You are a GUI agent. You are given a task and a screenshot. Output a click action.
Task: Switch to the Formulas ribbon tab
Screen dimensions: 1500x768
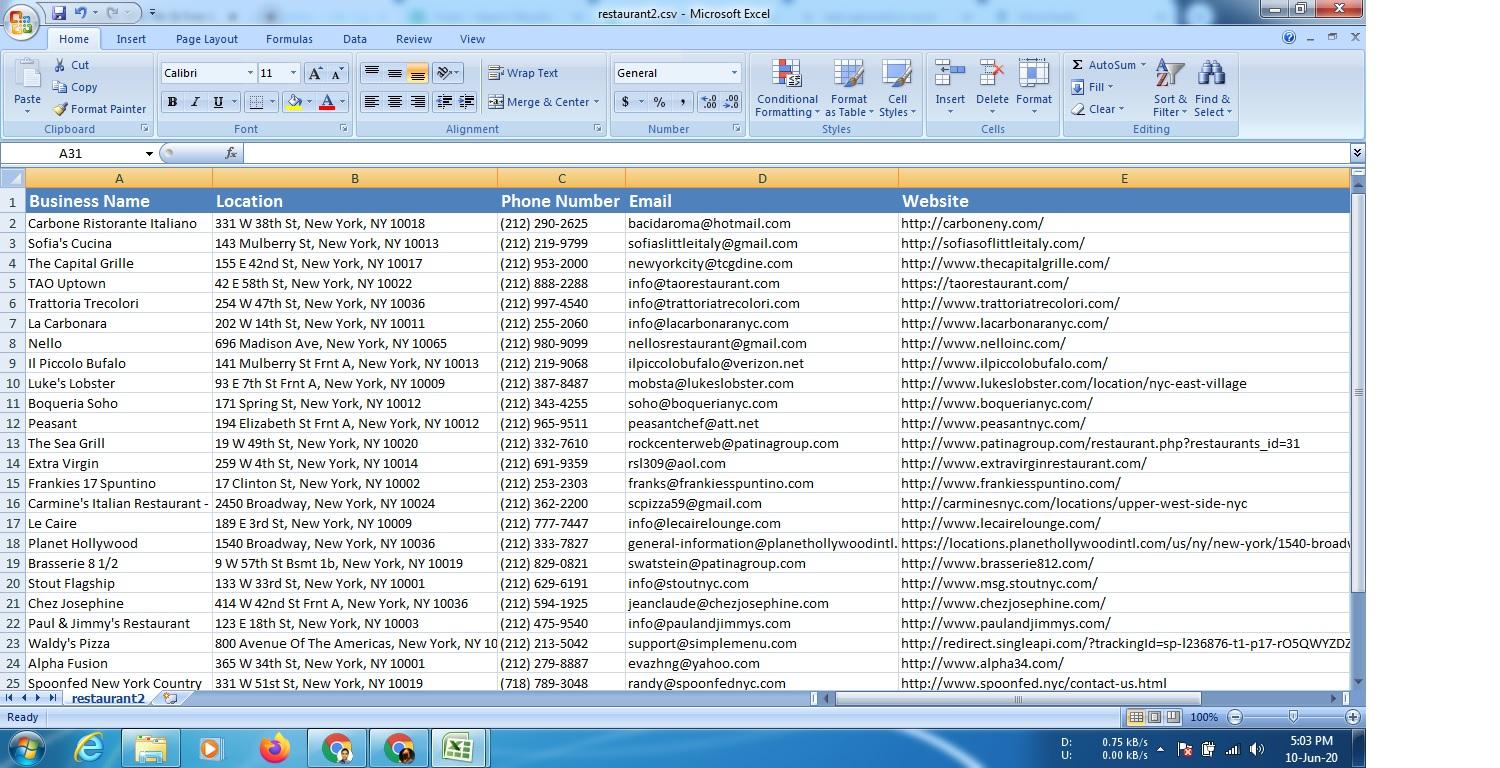(289, 39)
